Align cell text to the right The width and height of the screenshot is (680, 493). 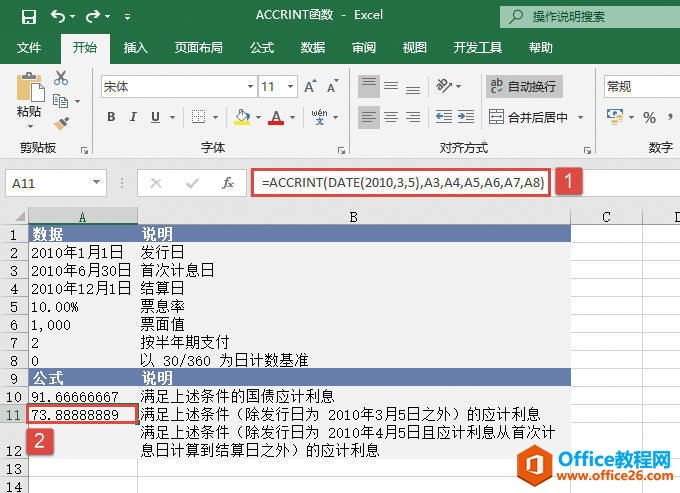[x=413, y=117]
